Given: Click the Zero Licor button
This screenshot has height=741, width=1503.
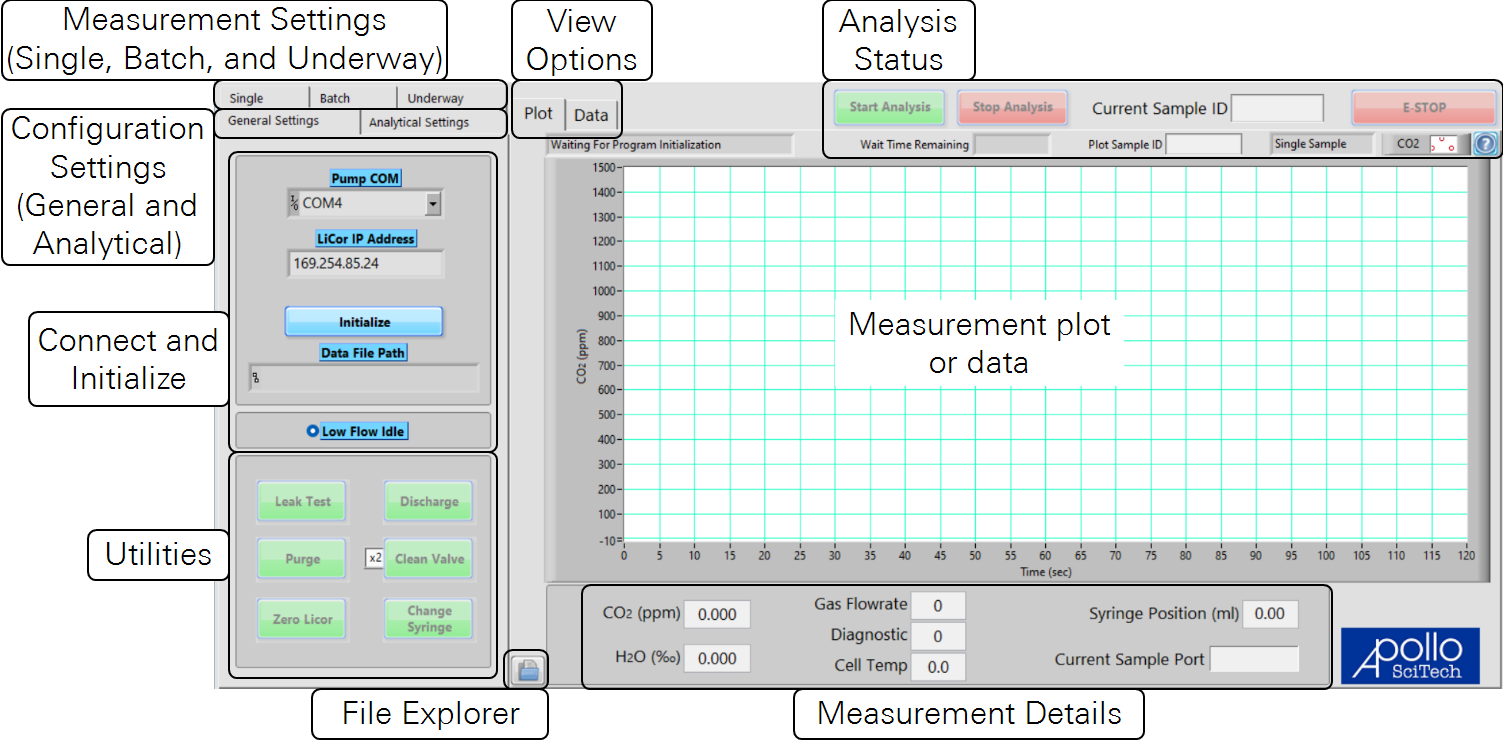Looking at the screenshot, I should click(302, 619).
